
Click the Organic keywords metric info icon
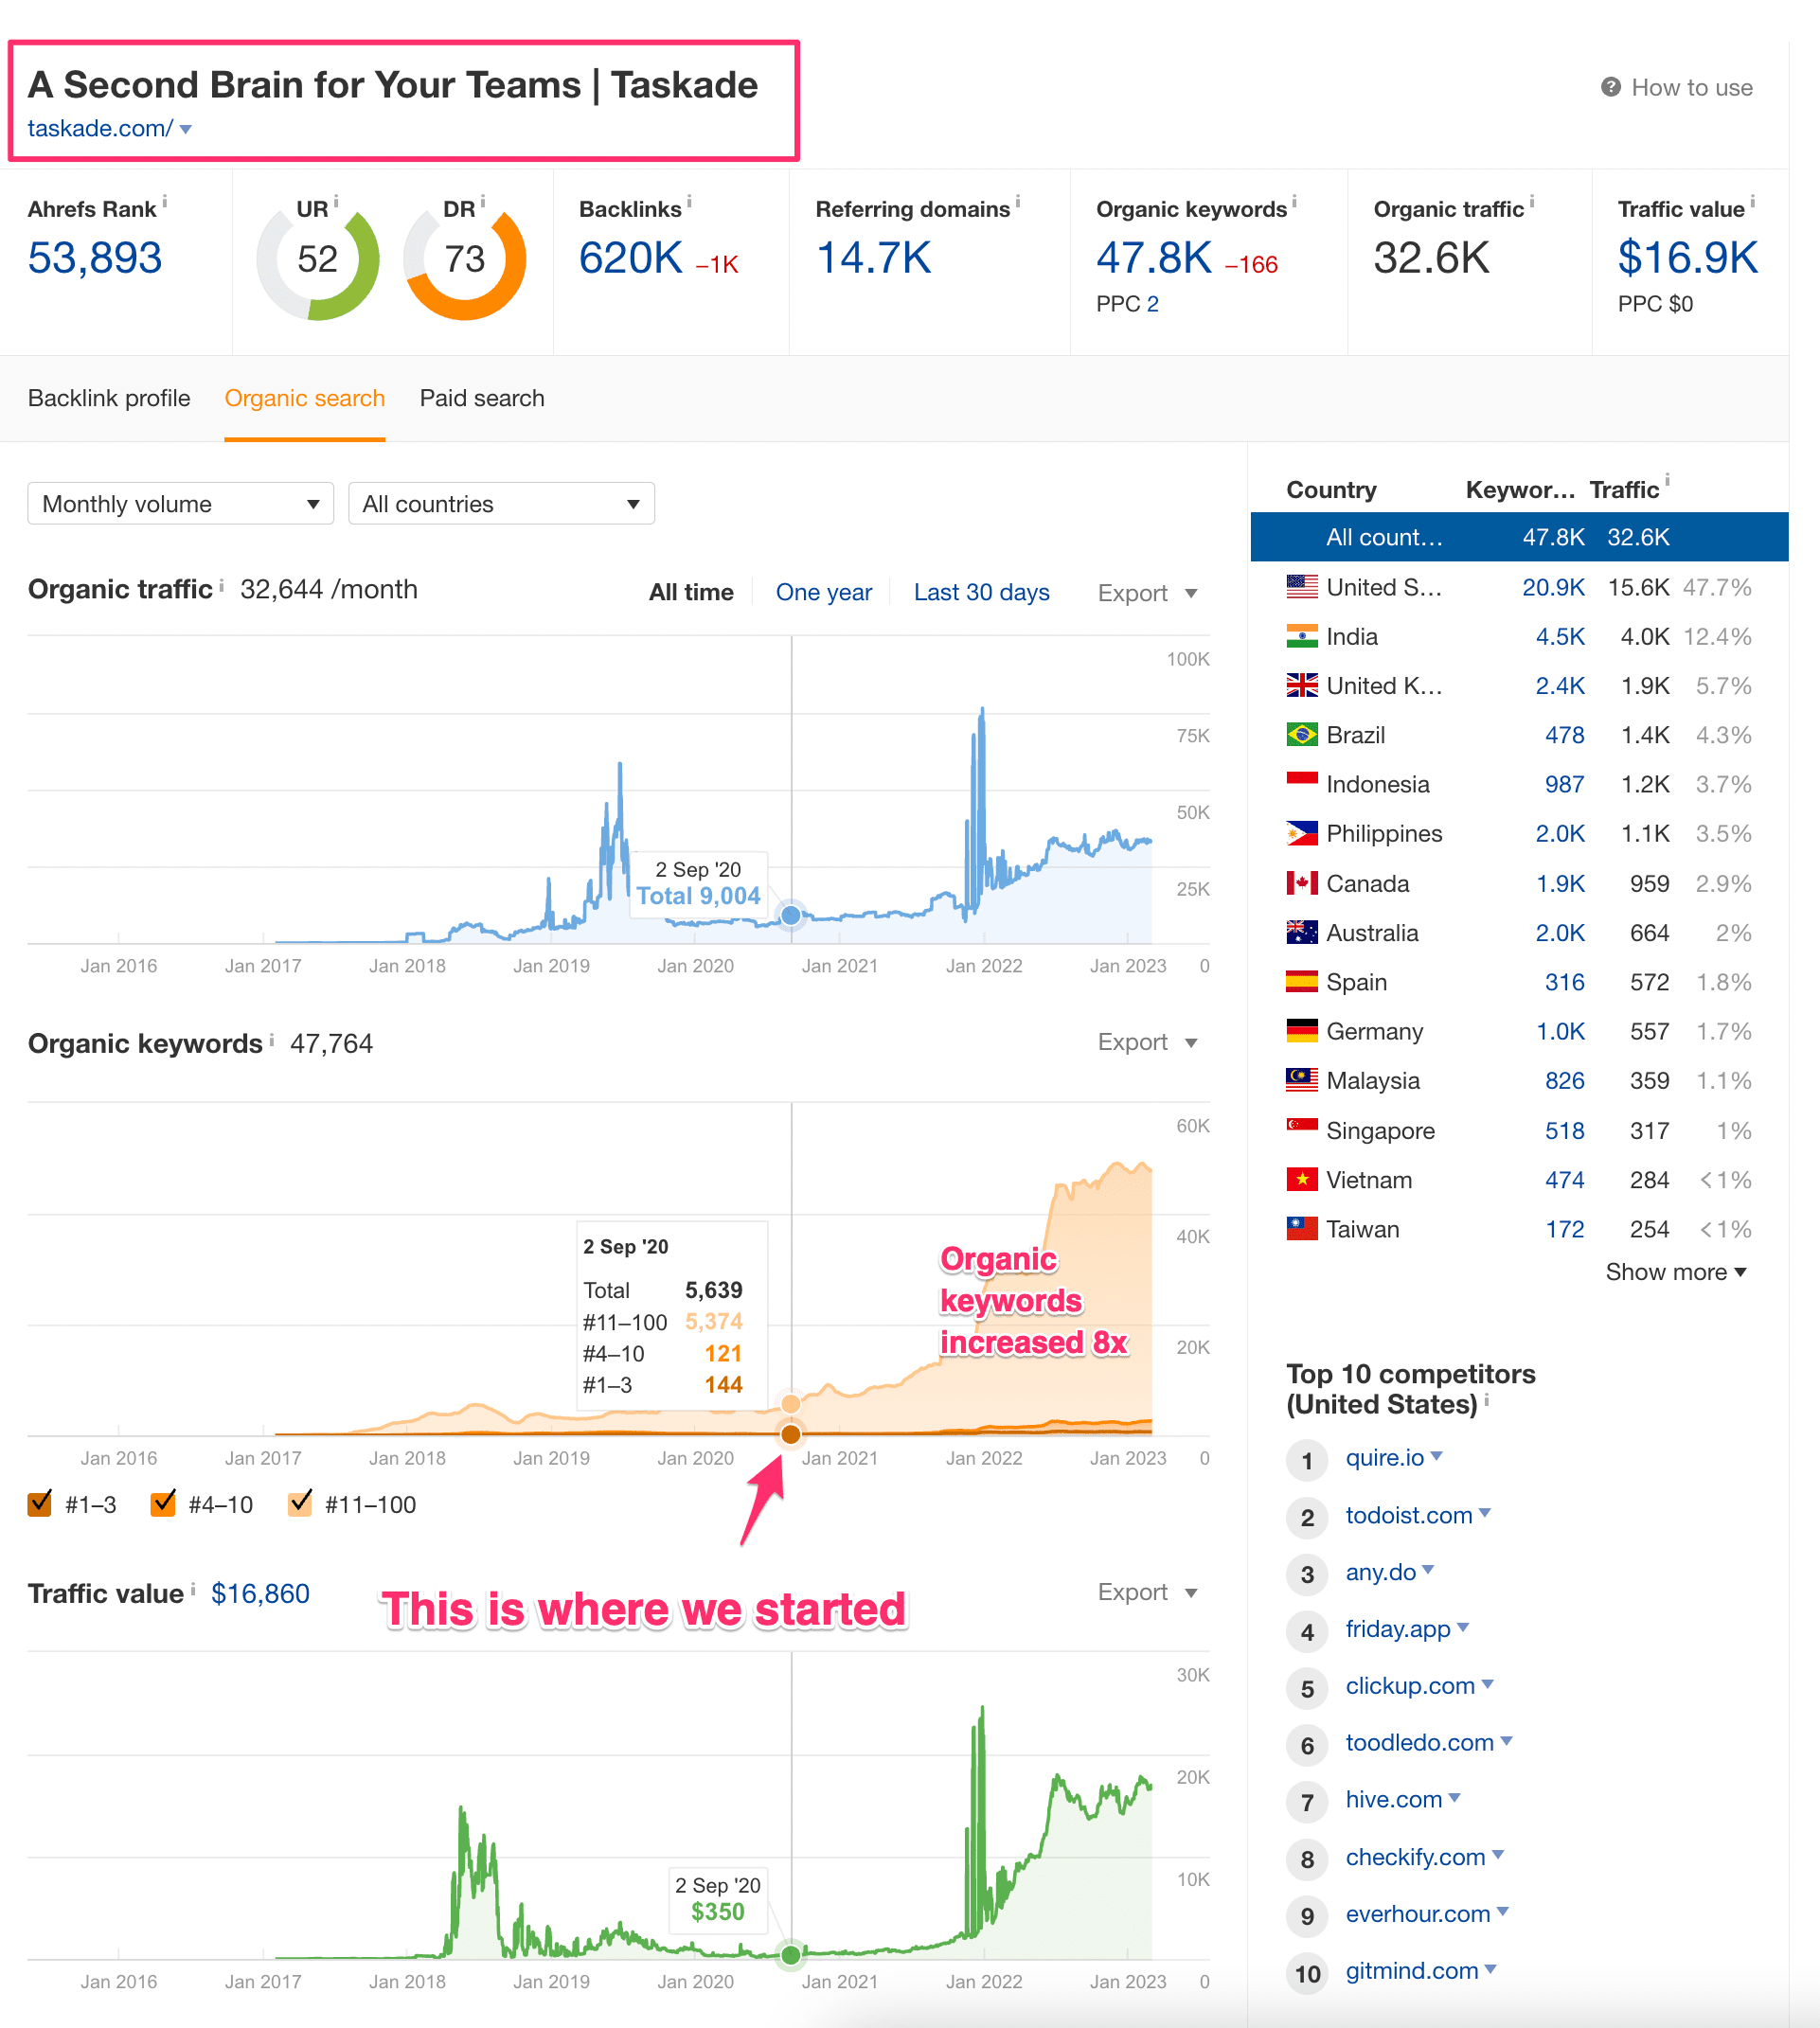click(x=1294, y=201)
